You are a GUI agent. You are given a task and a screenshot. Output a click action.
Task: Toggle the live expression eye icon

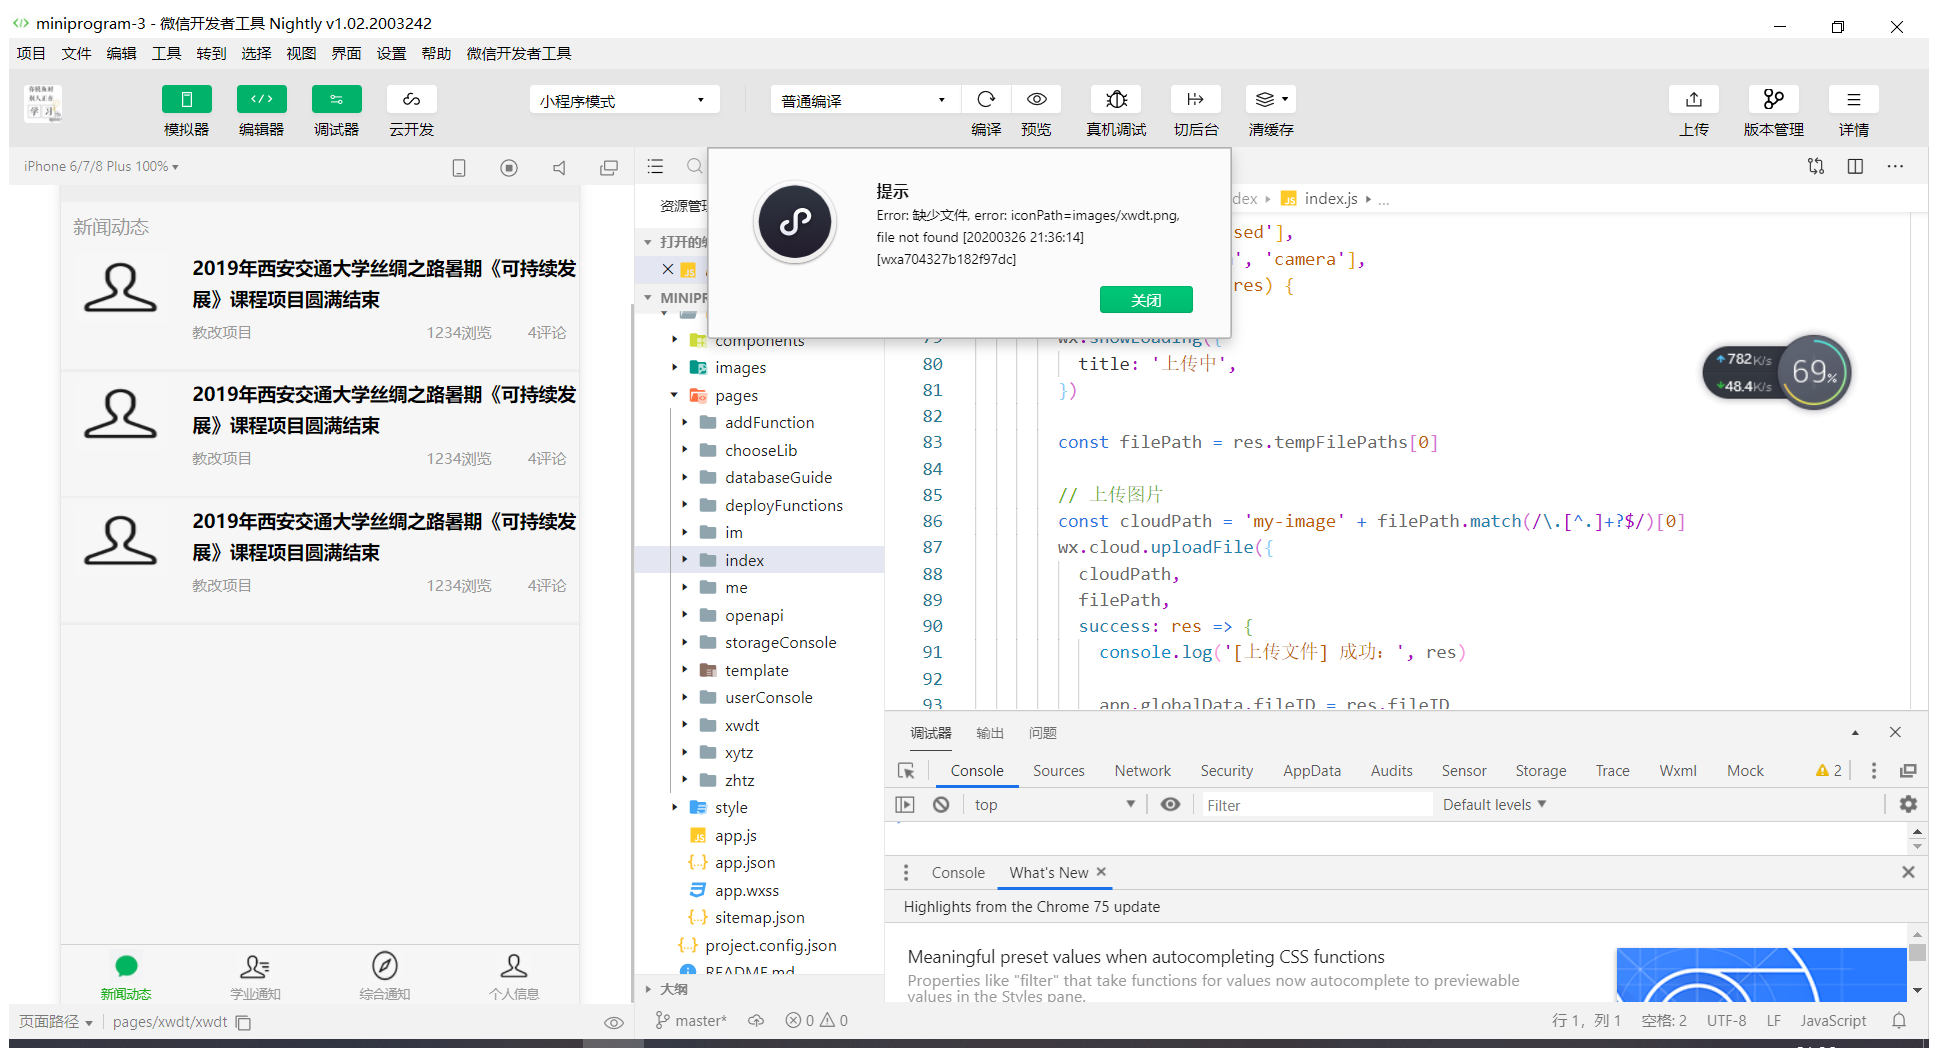[x=1170, y=805]
